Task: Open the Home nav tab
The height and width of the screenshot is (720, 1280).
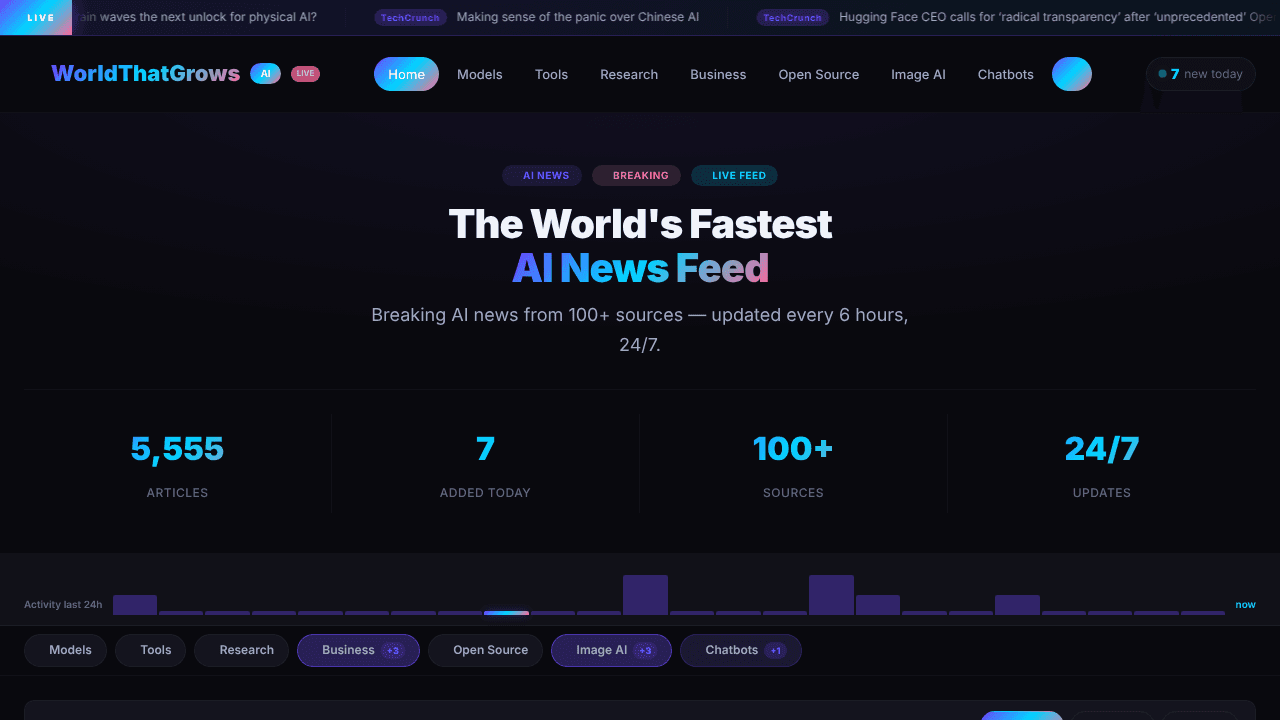Action: pyautogui.click(x=406, y=74)
